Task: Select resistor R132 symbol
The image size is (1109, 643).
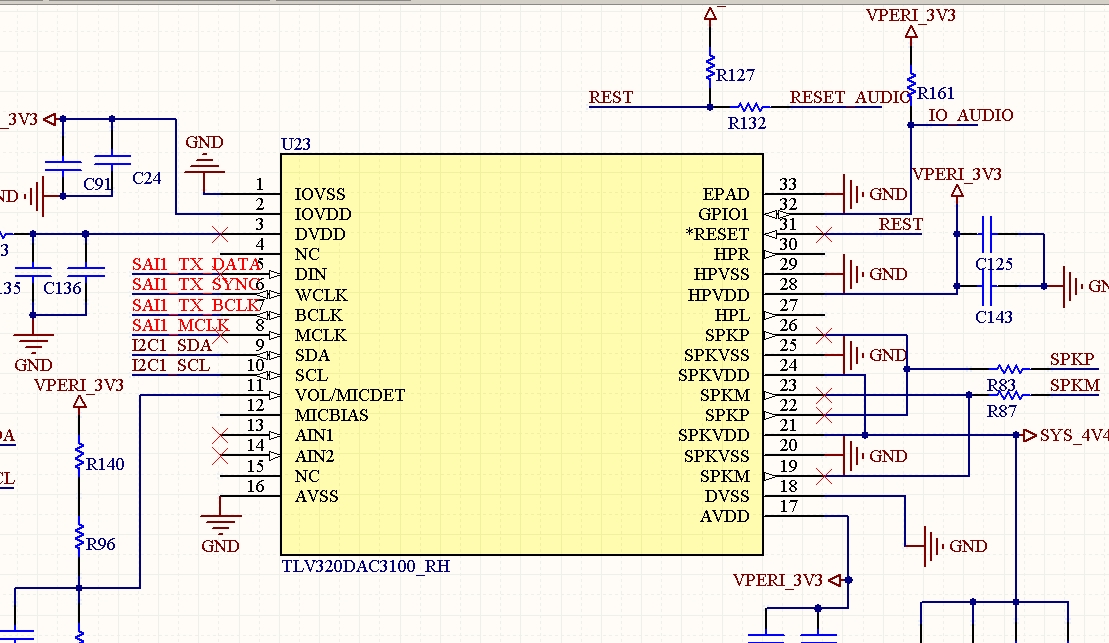Action: point(750,107)
